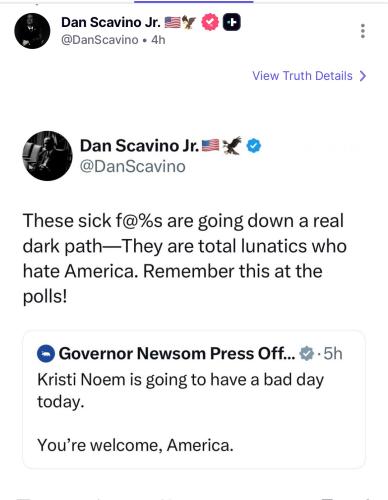This screenshot has width=388, height=500.
Task: Click the US flag emoji in the top header name
Action: point(172,23)
